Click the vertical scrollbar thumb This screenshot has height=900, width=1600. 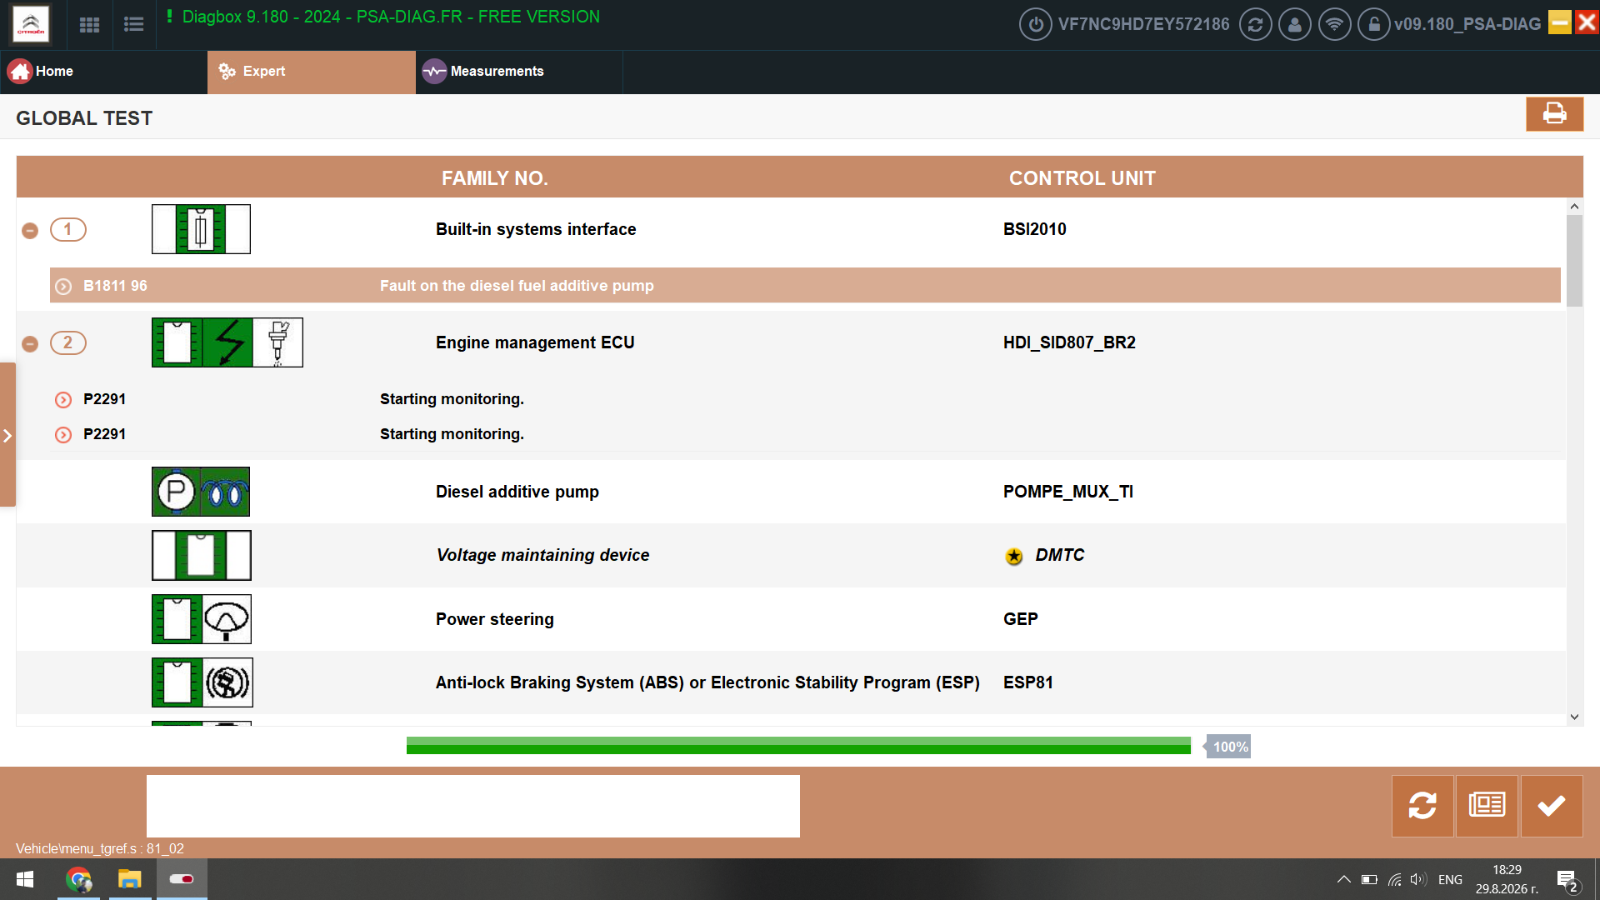pos(1575,261)
